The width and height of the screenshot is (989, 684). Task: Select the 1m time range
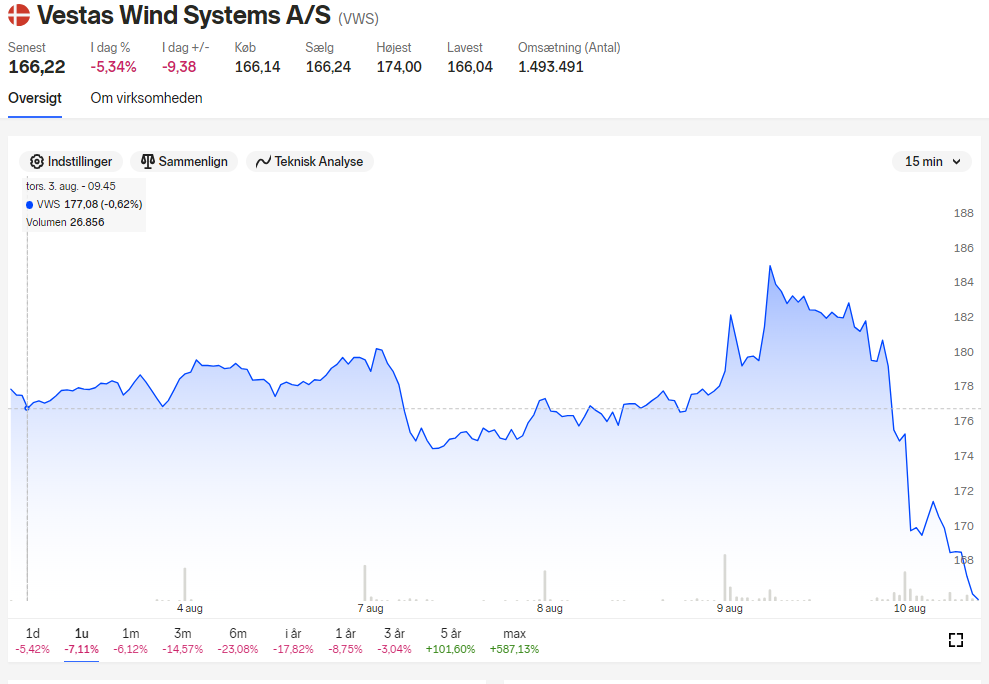[x=131, y=640]
